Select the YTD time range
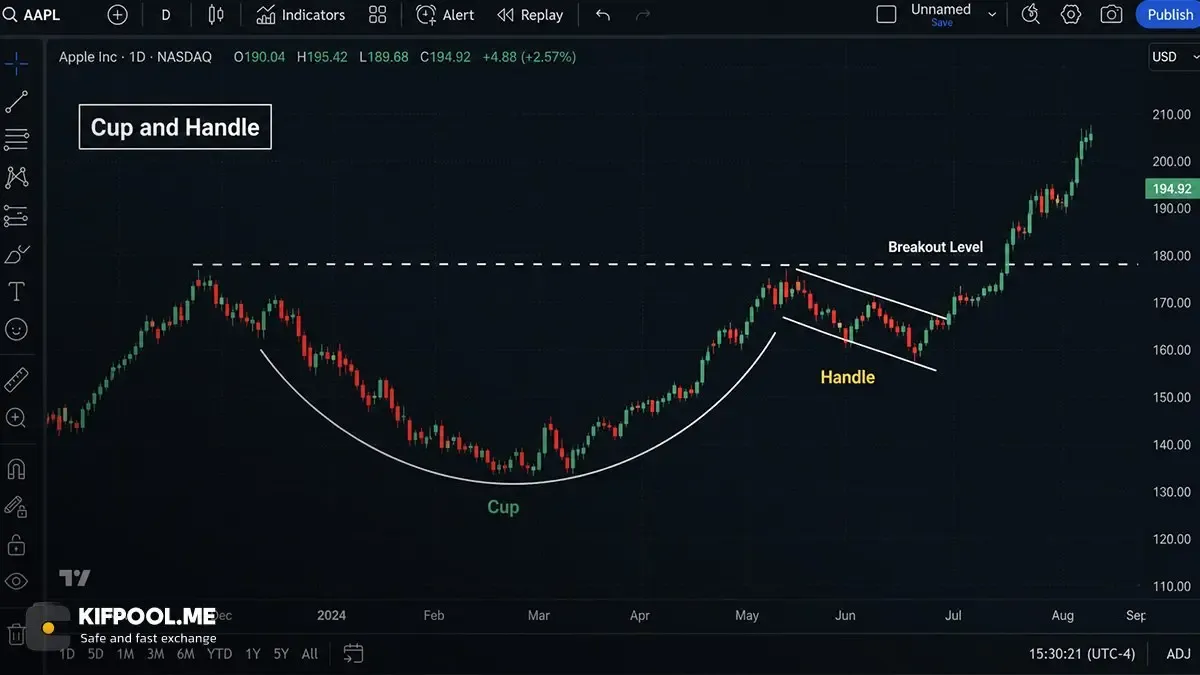 point(219,654)
